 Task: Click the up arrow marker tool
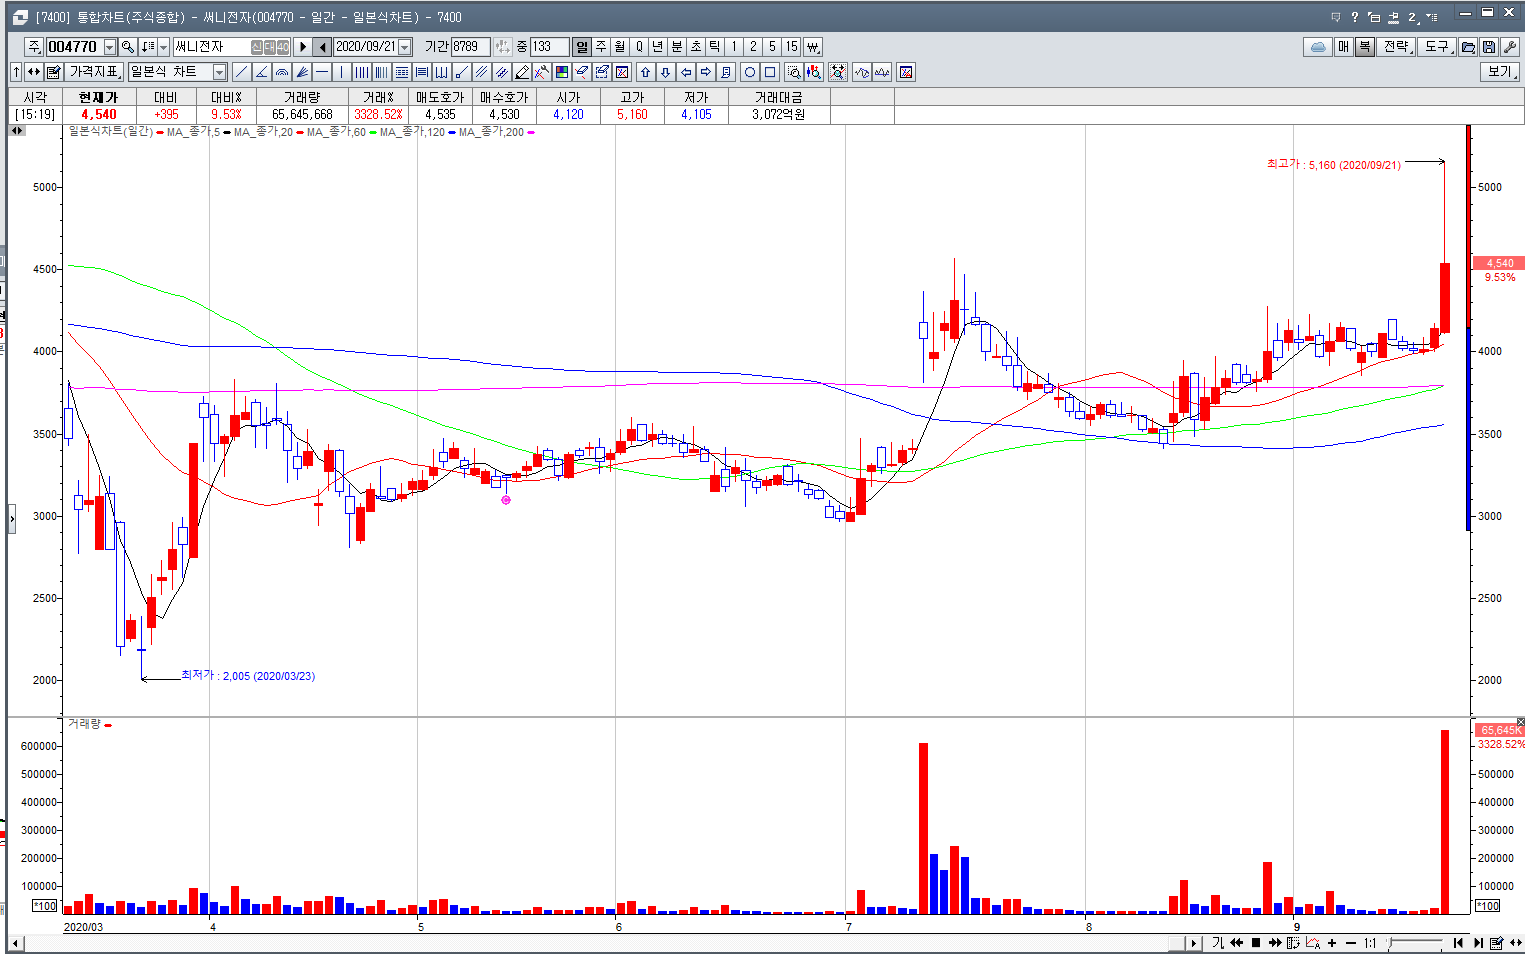tap(645, 72)
